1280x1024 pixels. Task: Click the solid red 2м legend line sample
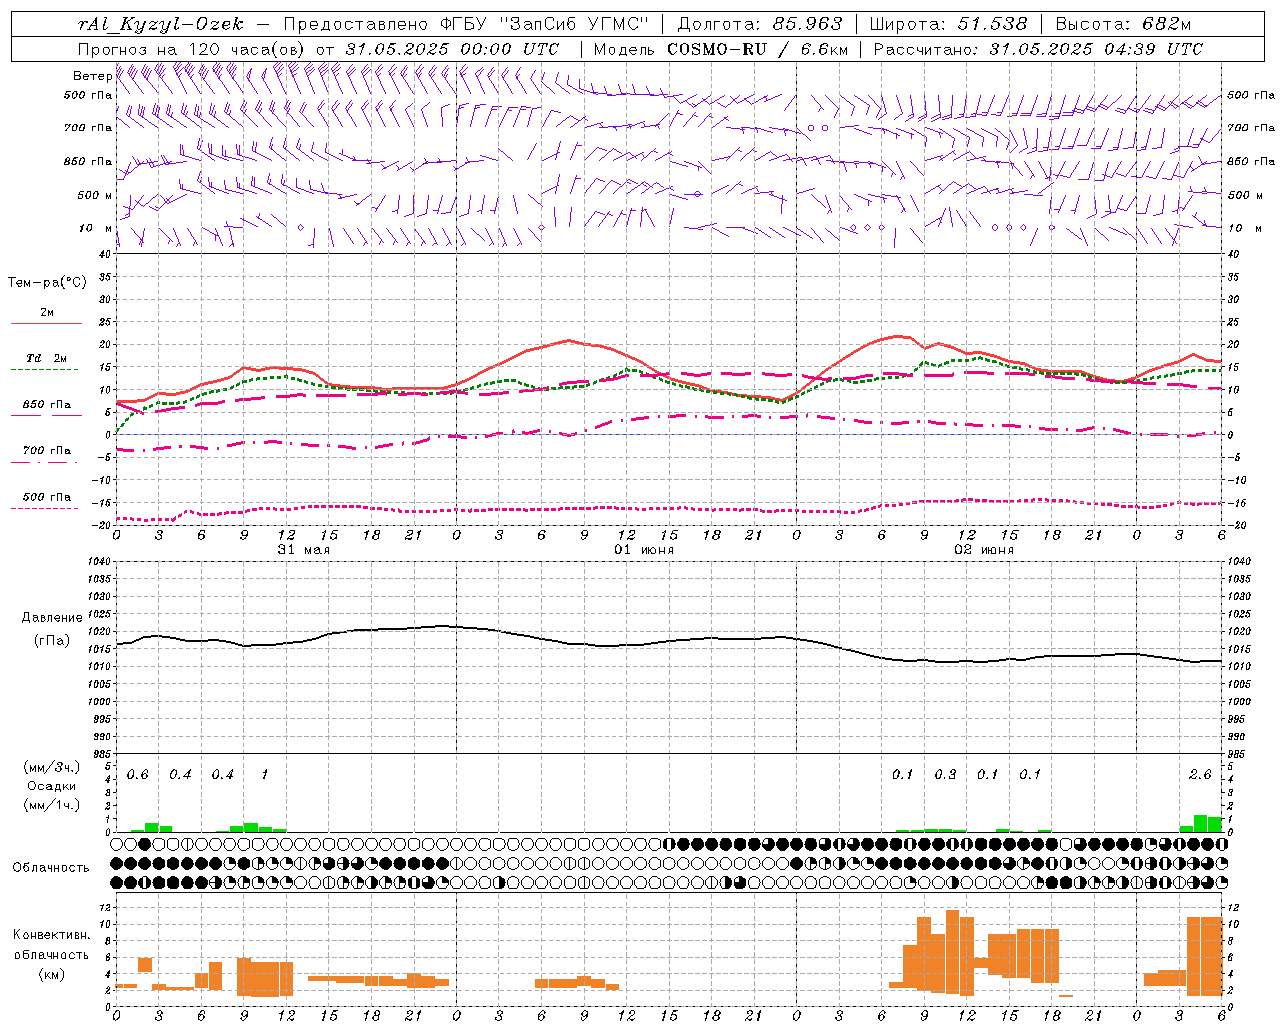[46, 324]
